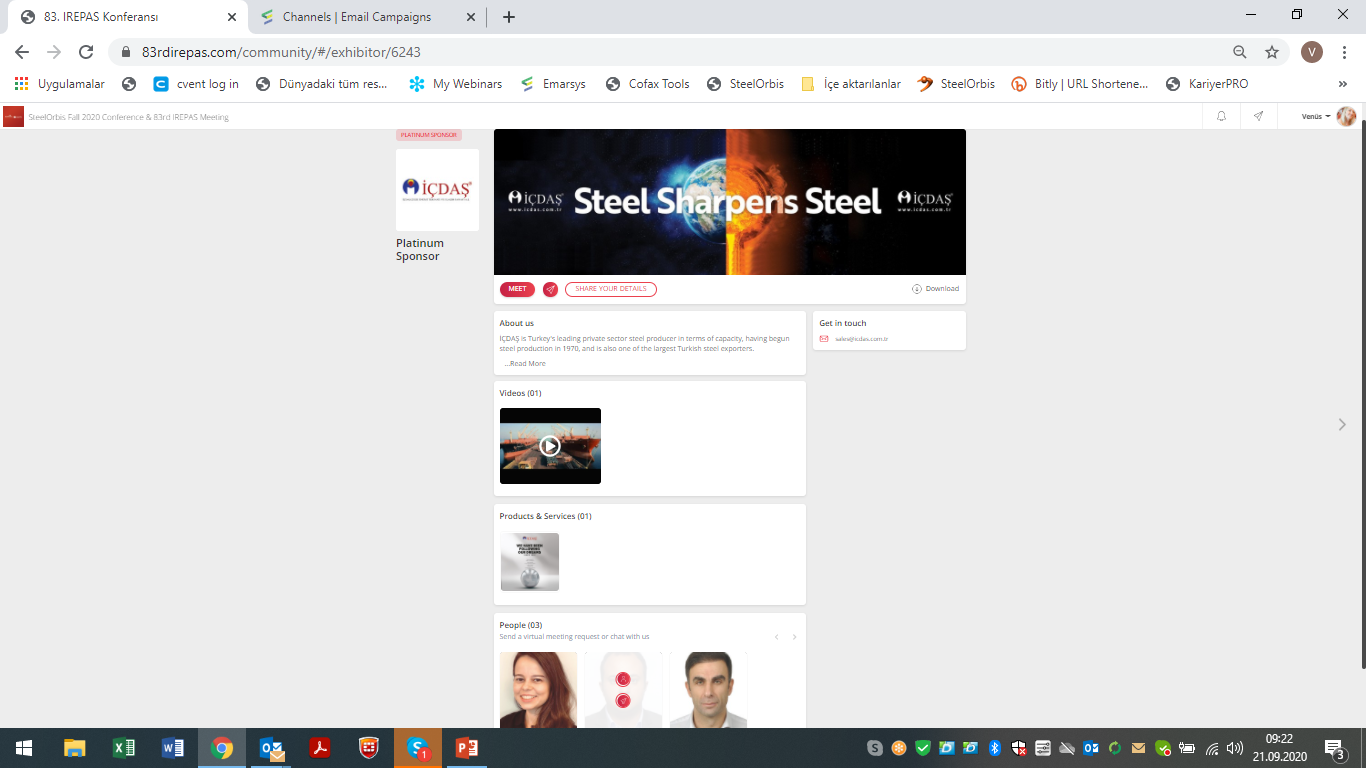Click the browser back arrow

22,52
